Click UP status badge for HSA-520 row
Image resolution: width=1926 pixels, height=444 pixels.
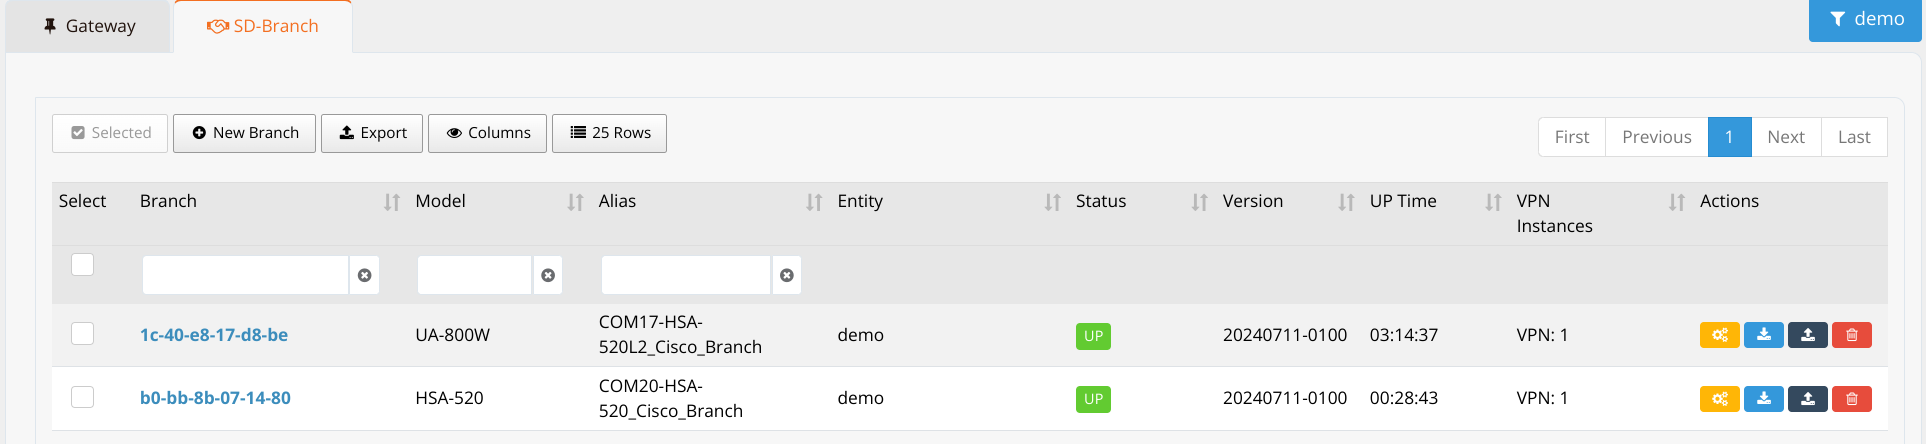[x=1093, y=399]
